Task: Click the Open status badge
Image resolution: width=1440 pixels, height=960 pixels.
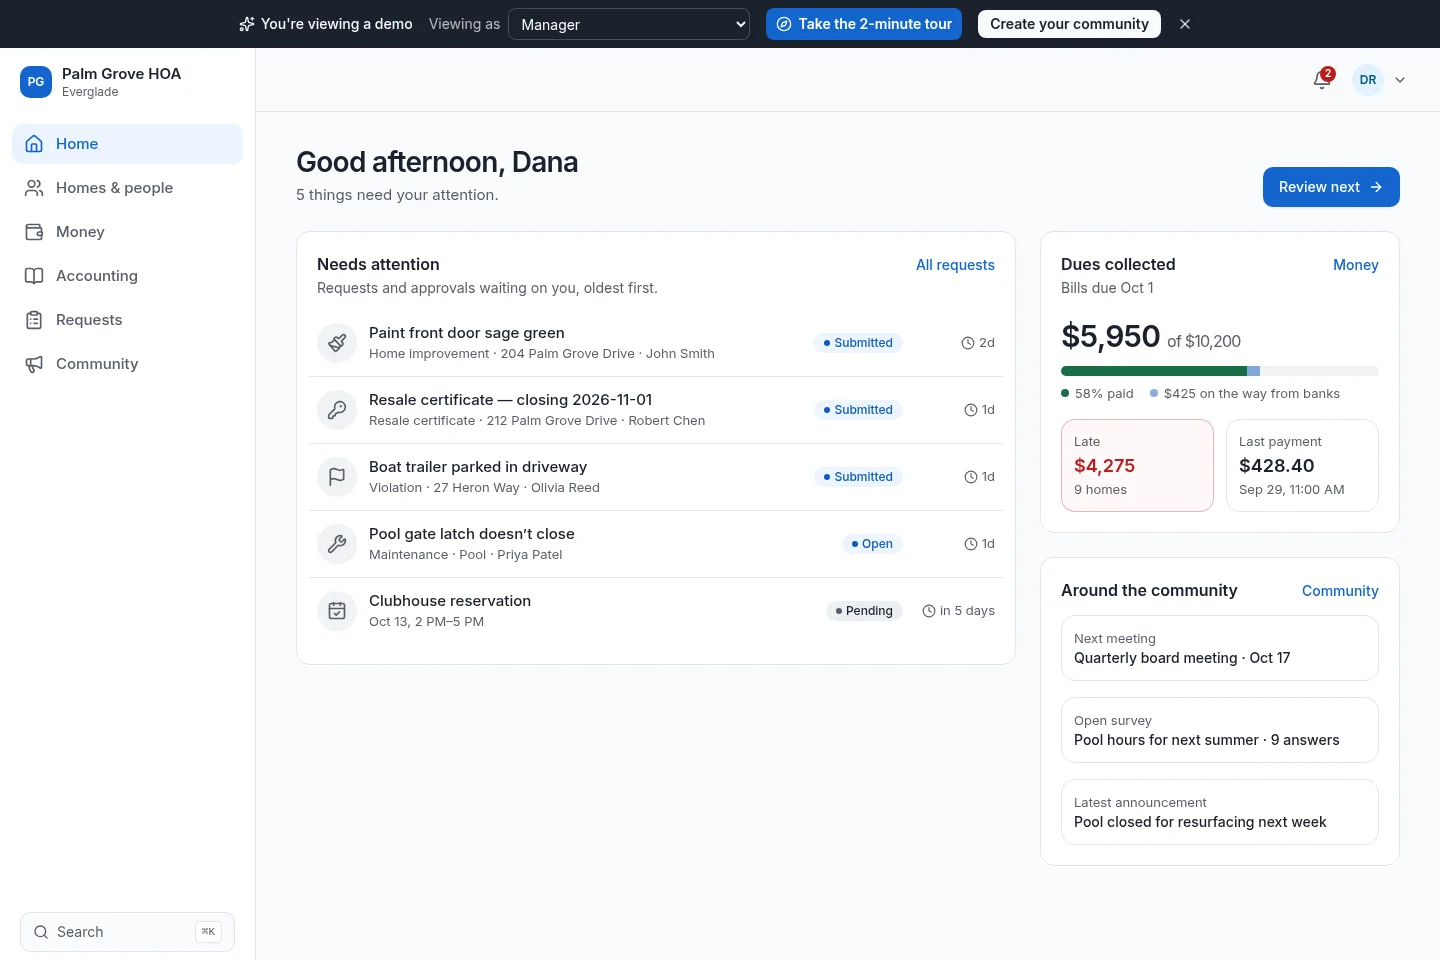Action: coord(872,544)
